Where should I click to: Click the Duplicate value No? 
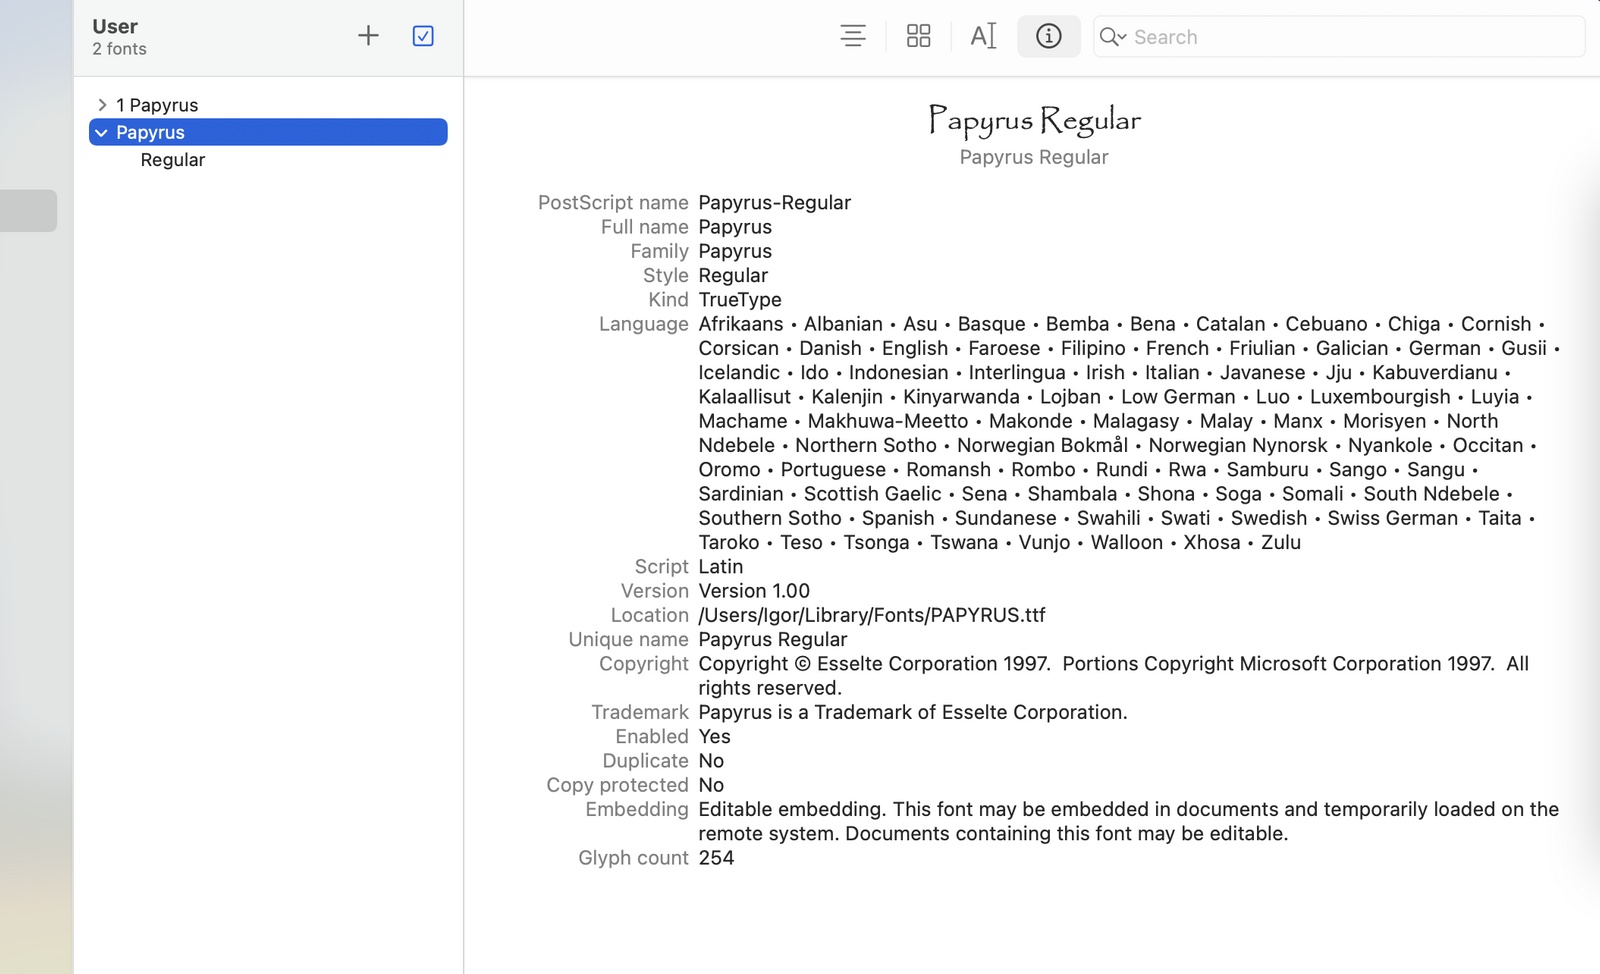tap(711, 761)
